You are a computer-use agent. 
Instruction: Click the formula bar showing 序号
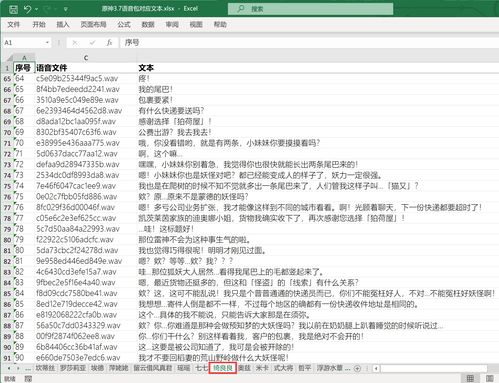[310, 43]
